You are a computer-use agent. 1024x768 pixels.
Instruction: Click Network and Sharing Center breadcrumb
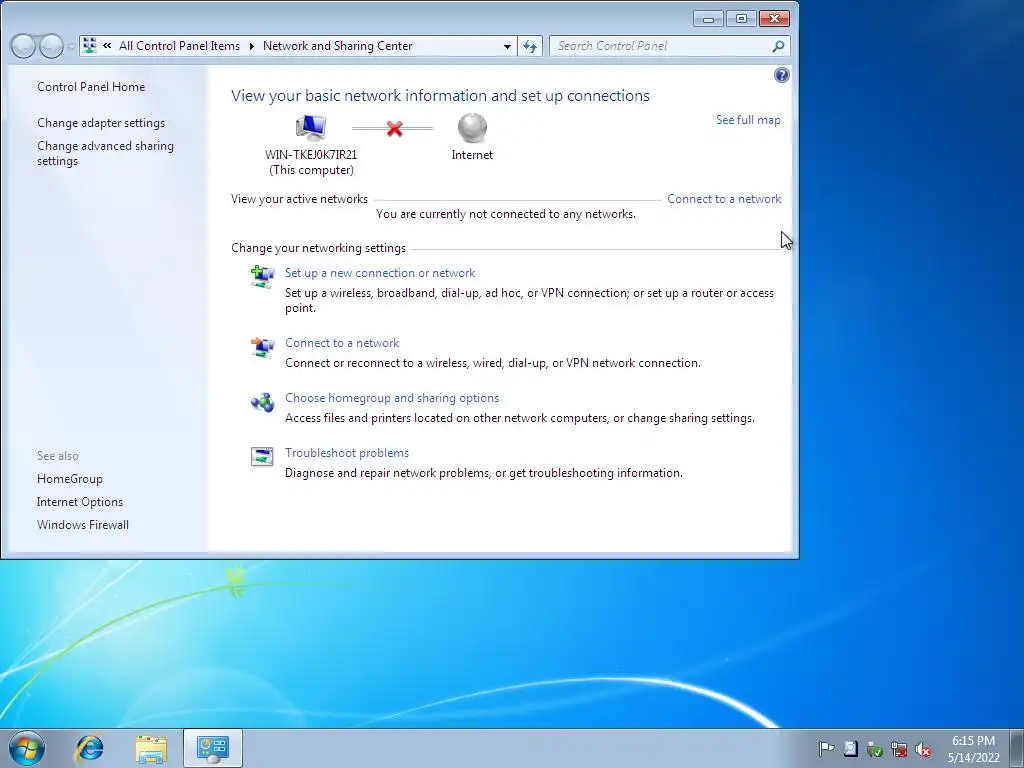[x=338, y=46]
